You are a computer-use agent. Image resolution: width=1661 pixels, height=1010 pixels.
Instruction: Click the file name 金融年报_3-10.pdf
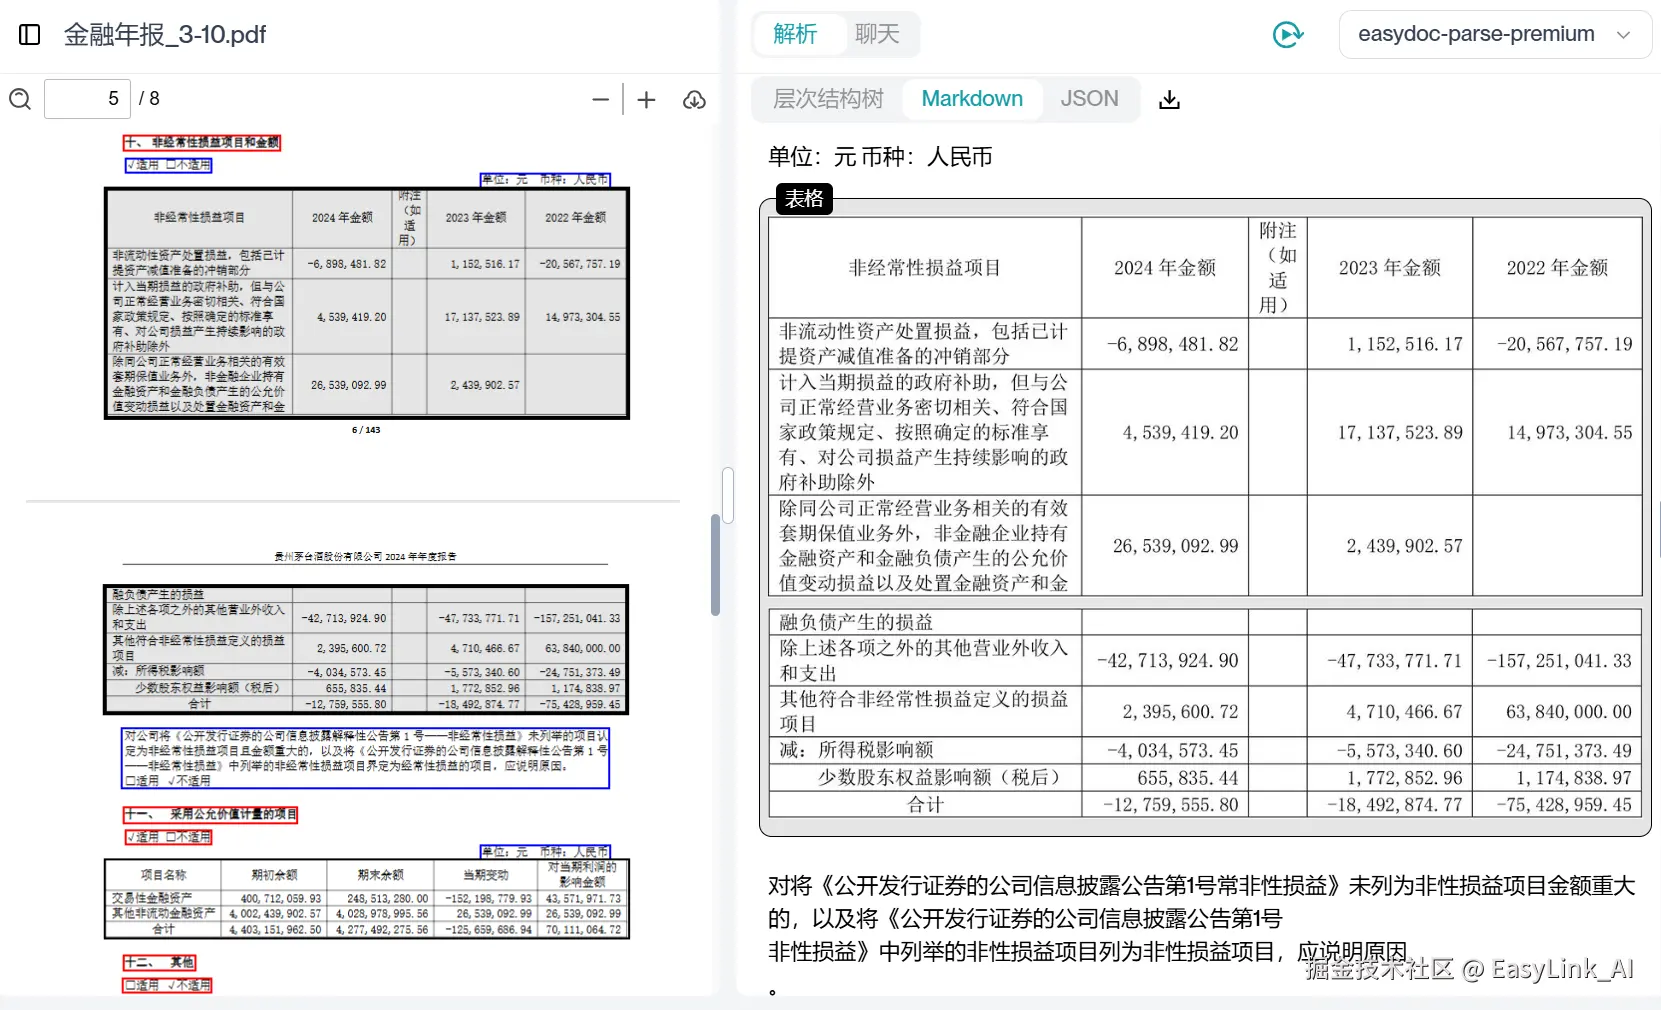click(x=165, y=35)
